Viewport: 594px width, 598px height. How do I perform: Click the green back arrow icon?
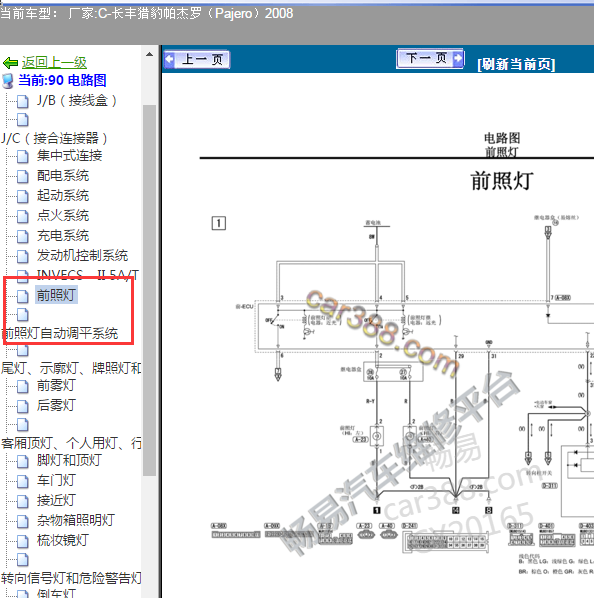10,63
